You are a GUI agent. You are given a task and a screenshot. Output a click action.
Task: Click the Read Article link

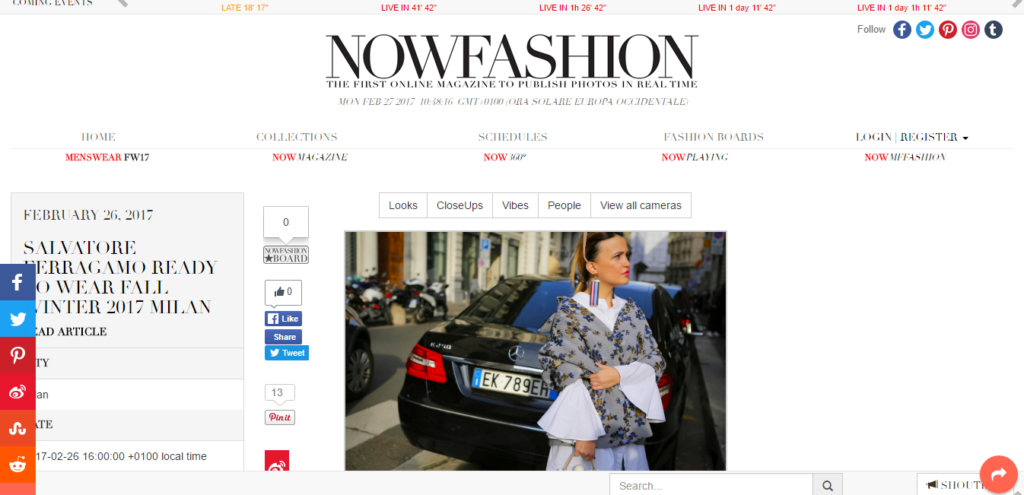click(65, 332)
